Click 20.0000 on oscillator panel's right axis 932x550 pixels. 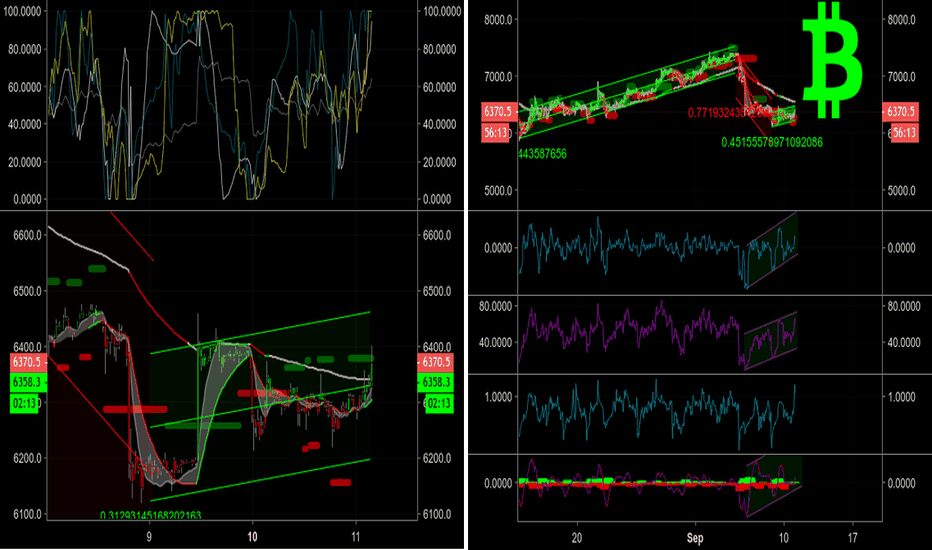(440, 162)
